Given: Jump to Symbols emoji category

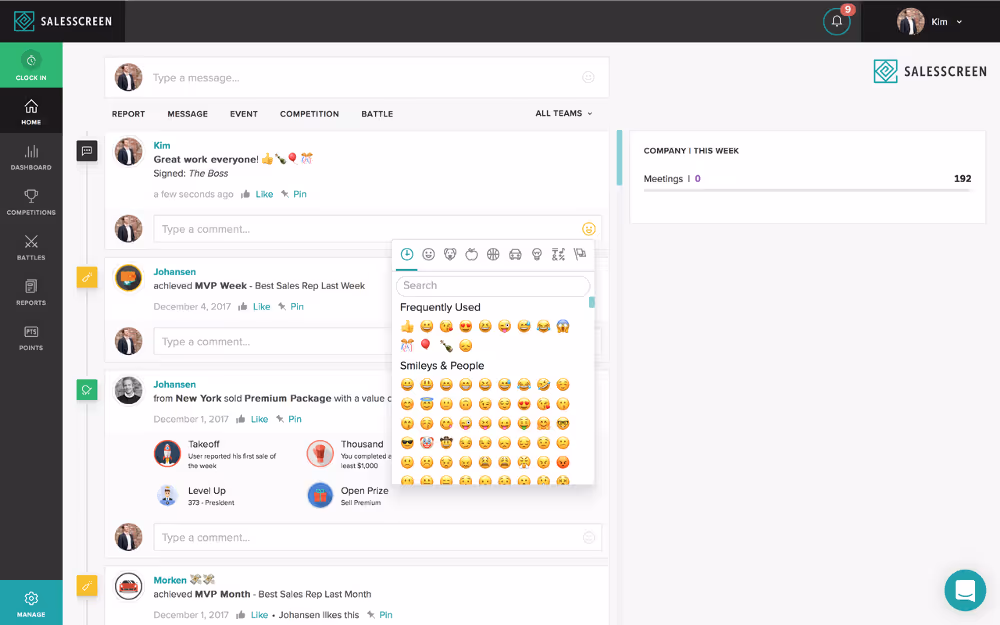Looking at the screenshot, I should tap(558, 254).
